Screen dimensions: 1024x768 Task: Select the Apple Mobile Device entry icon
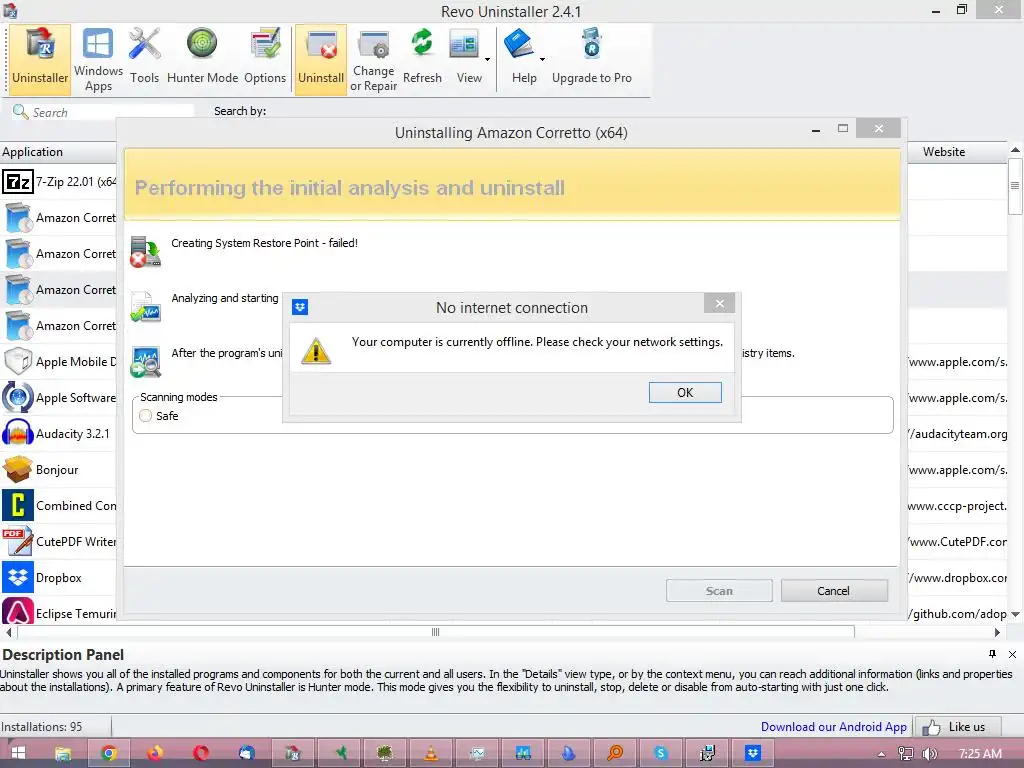click(18, 361)
